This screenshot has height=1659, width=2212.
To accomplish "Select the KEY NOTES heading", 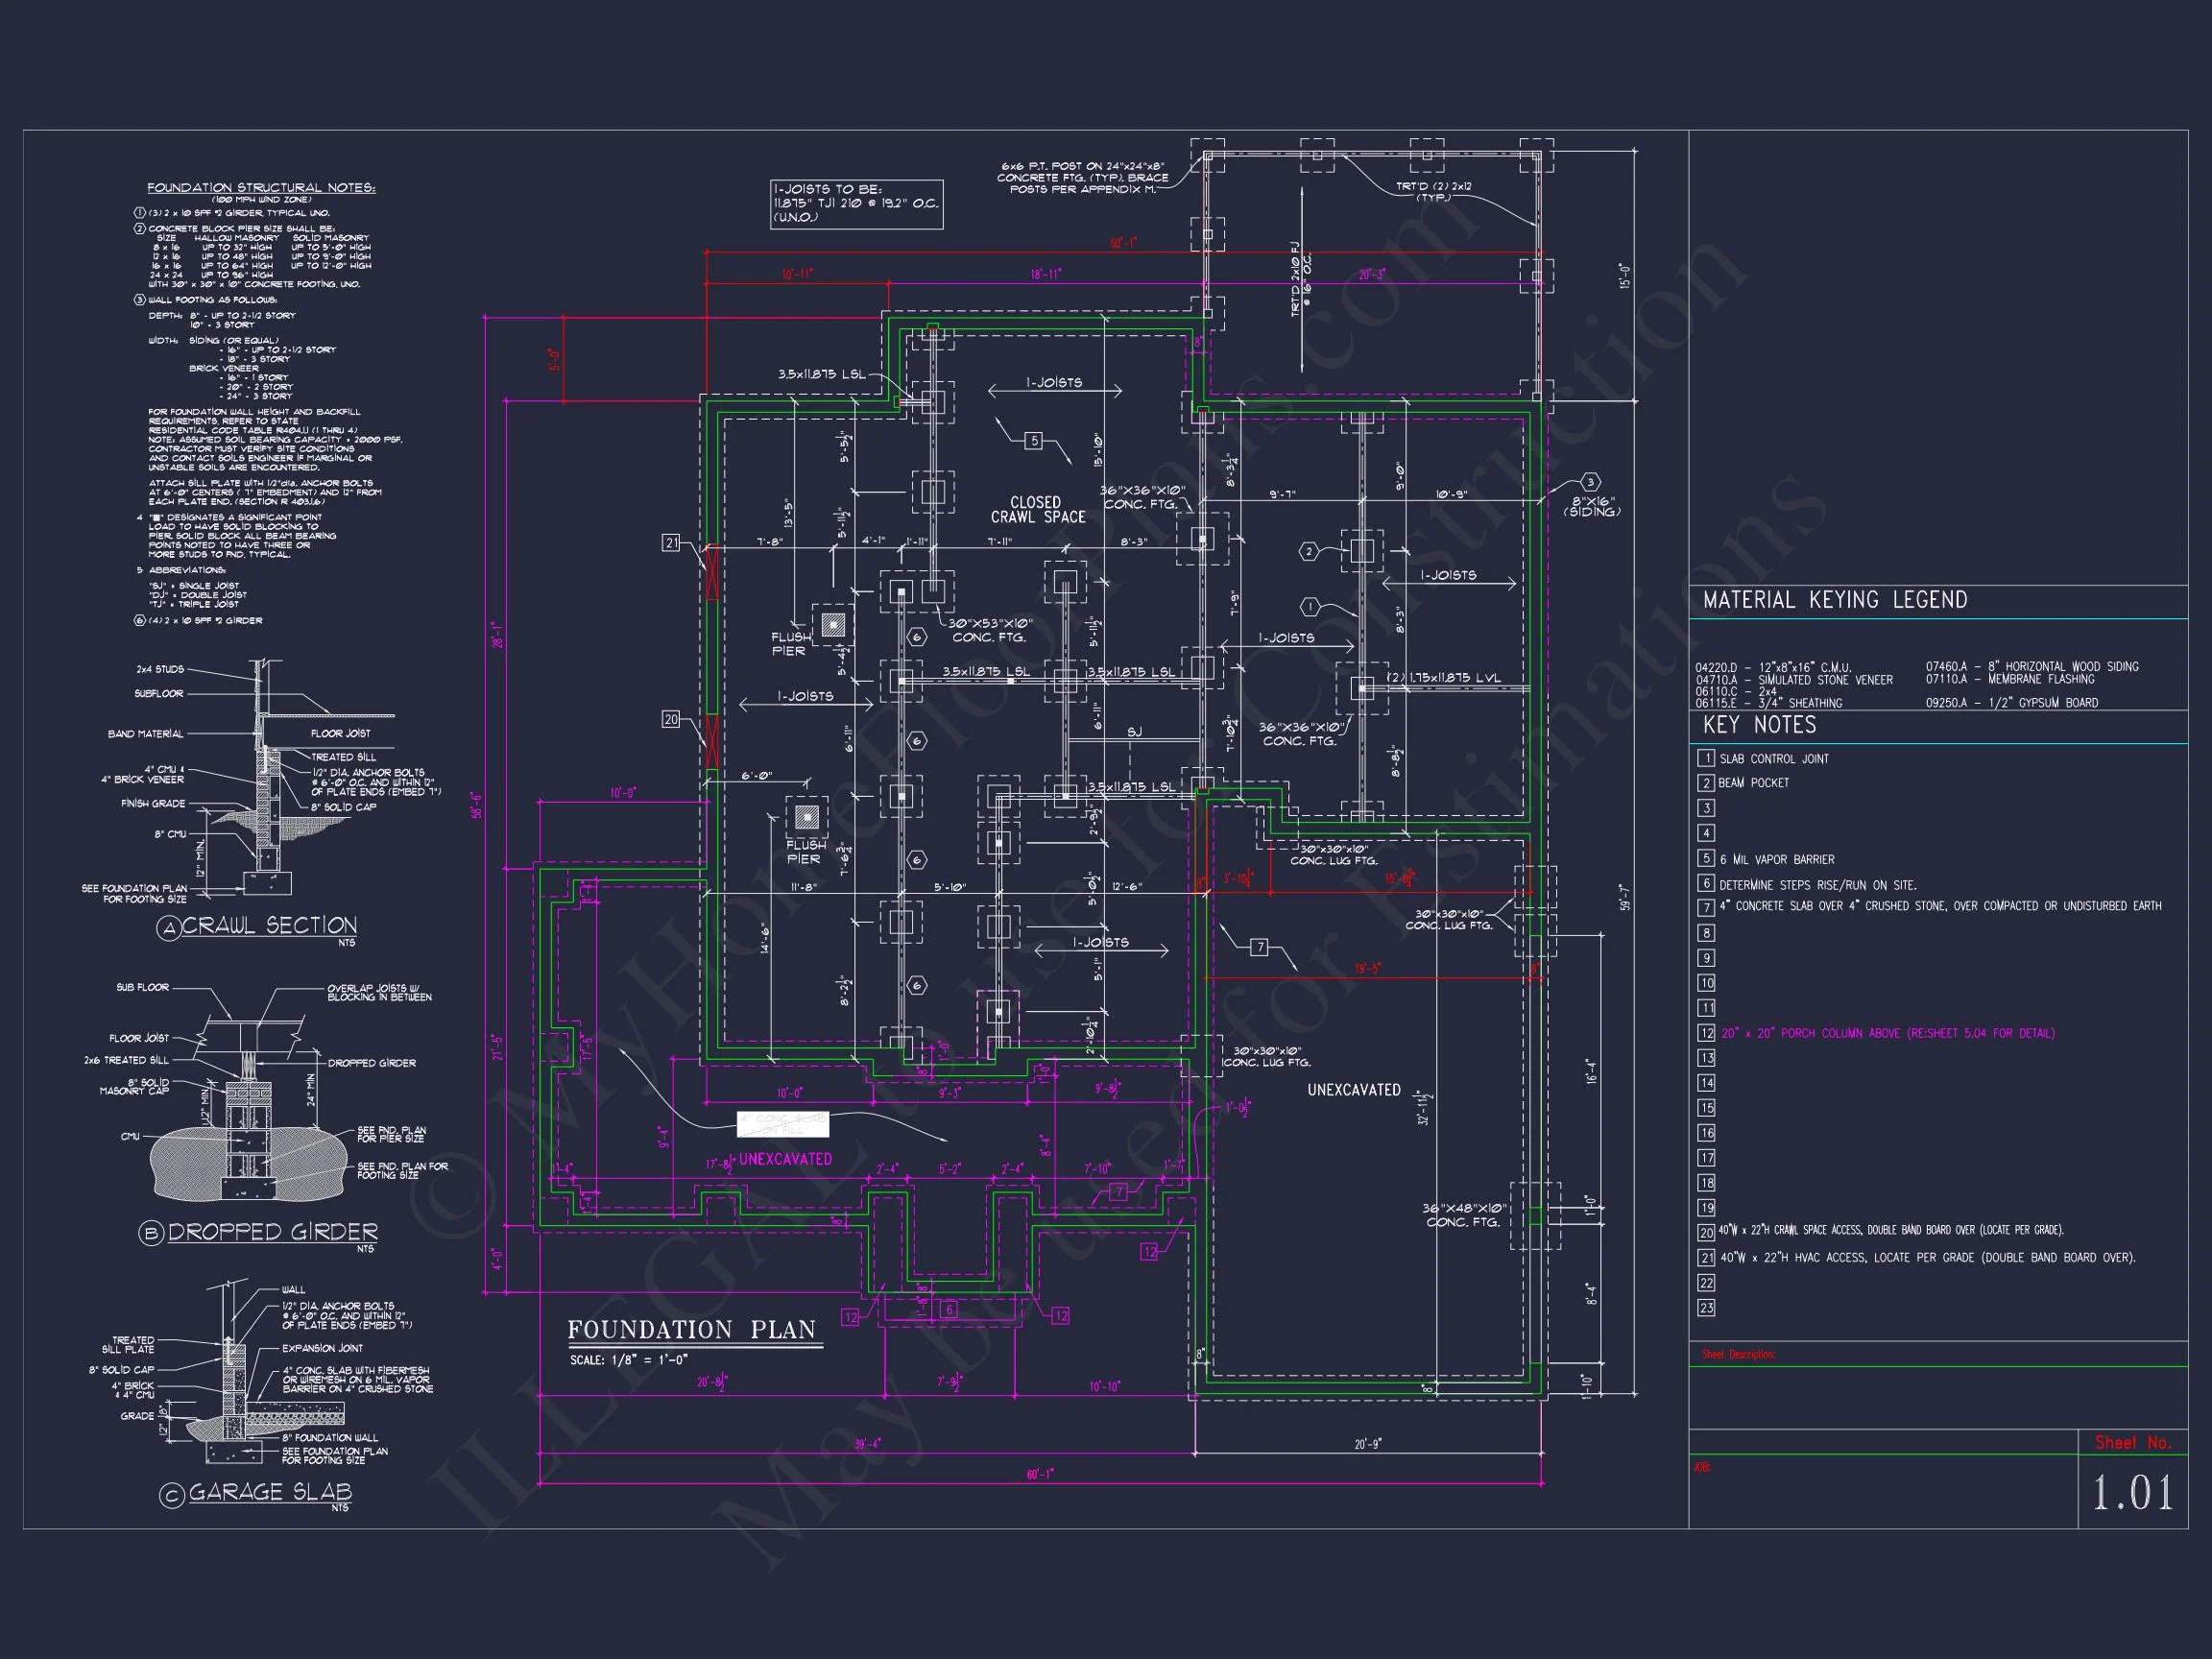I will [1759, 725].
